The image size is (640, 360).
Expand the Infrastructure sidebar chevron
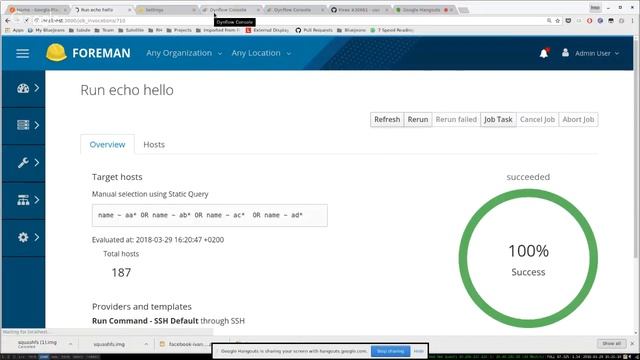pos(37,200)
